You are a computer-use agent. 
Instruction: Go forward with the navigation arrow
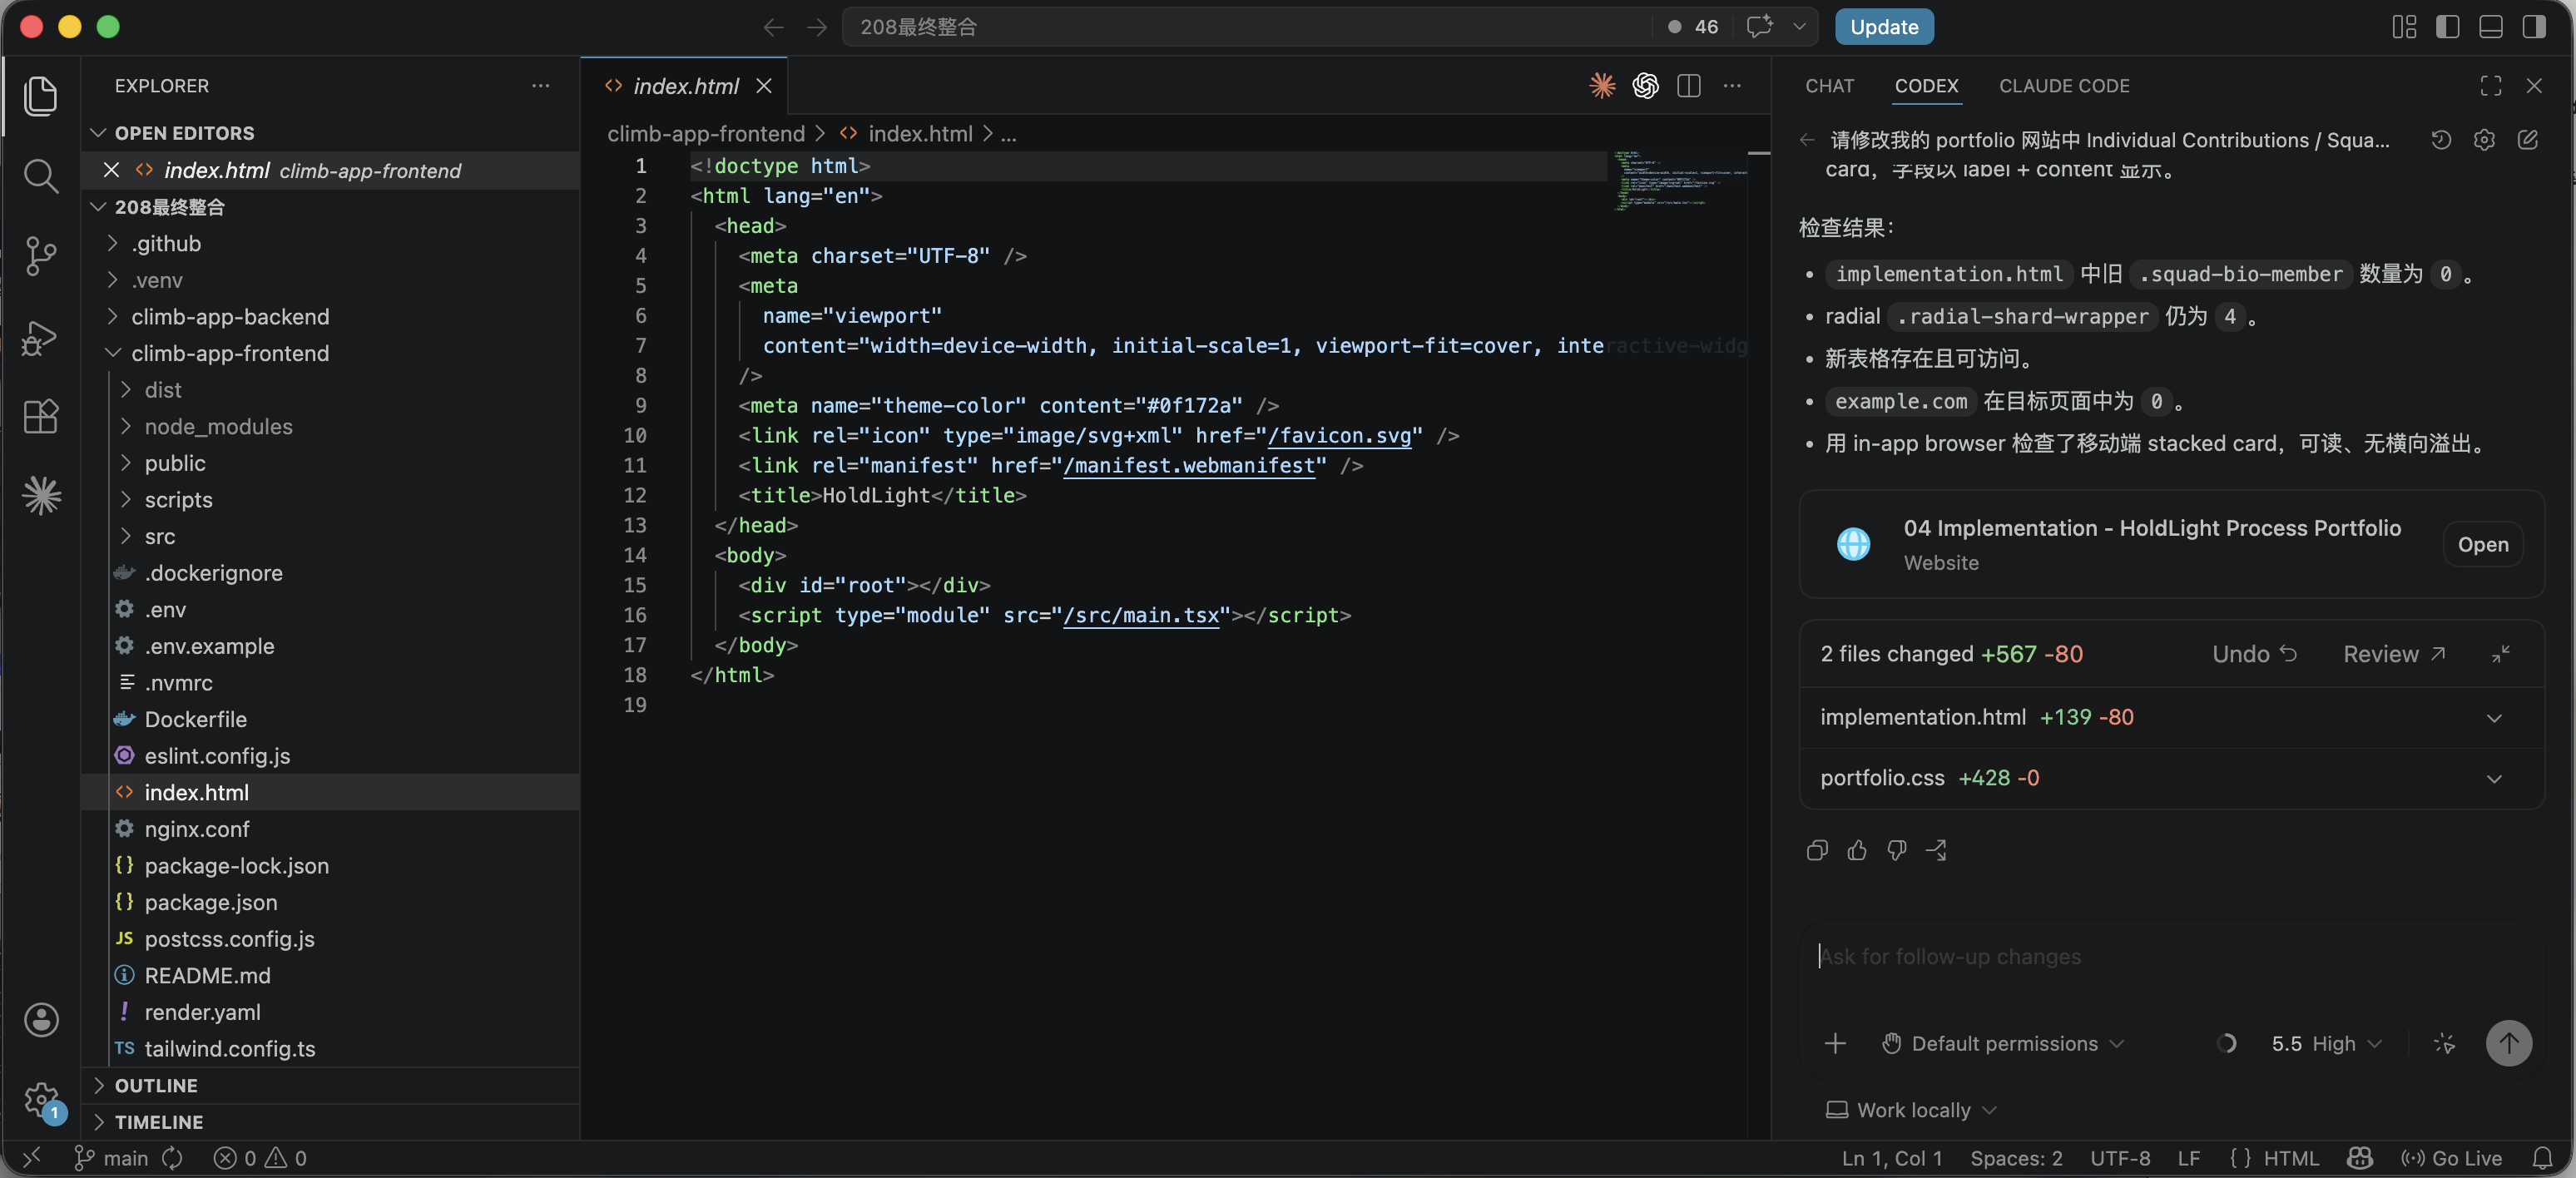coord(817,27)
